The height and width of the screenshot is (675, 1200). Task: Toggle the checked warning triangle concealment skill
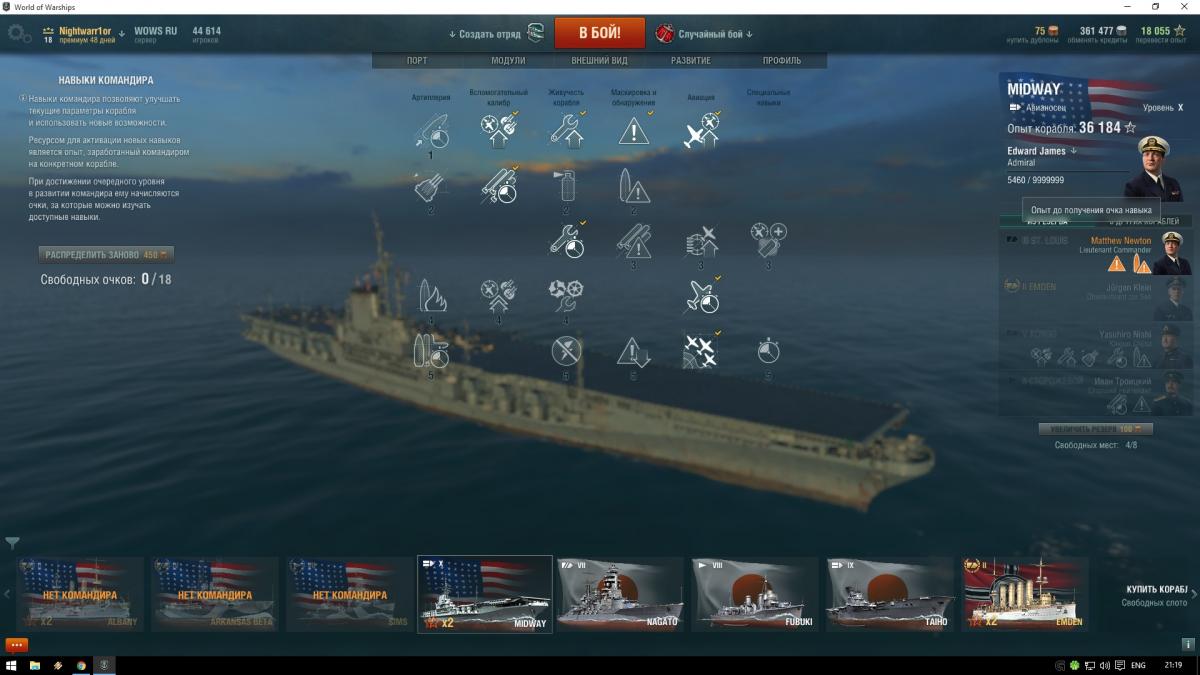634,130
